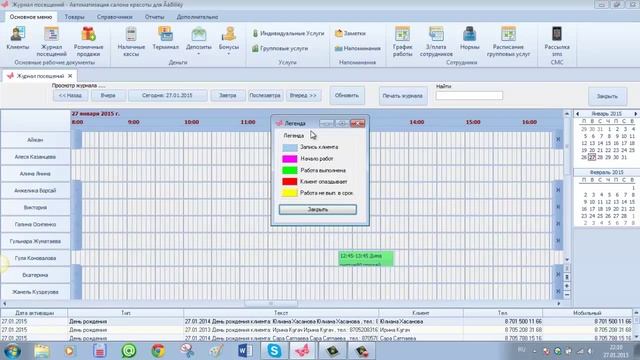Switch to the Отчеты ribbon tab
640x360 pixels.
point(155,17)
